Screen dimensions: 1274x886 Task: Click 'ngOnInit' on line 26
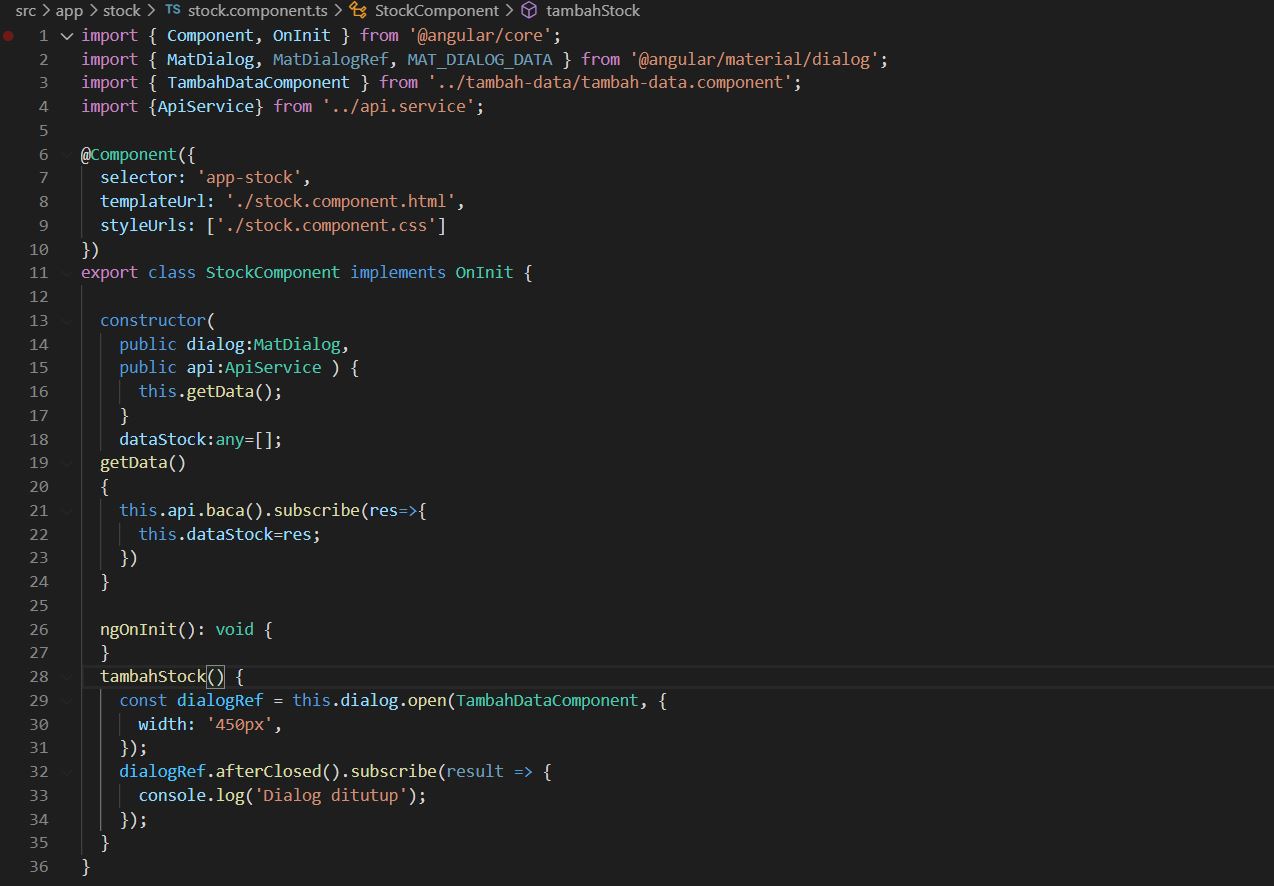[139, 629]
